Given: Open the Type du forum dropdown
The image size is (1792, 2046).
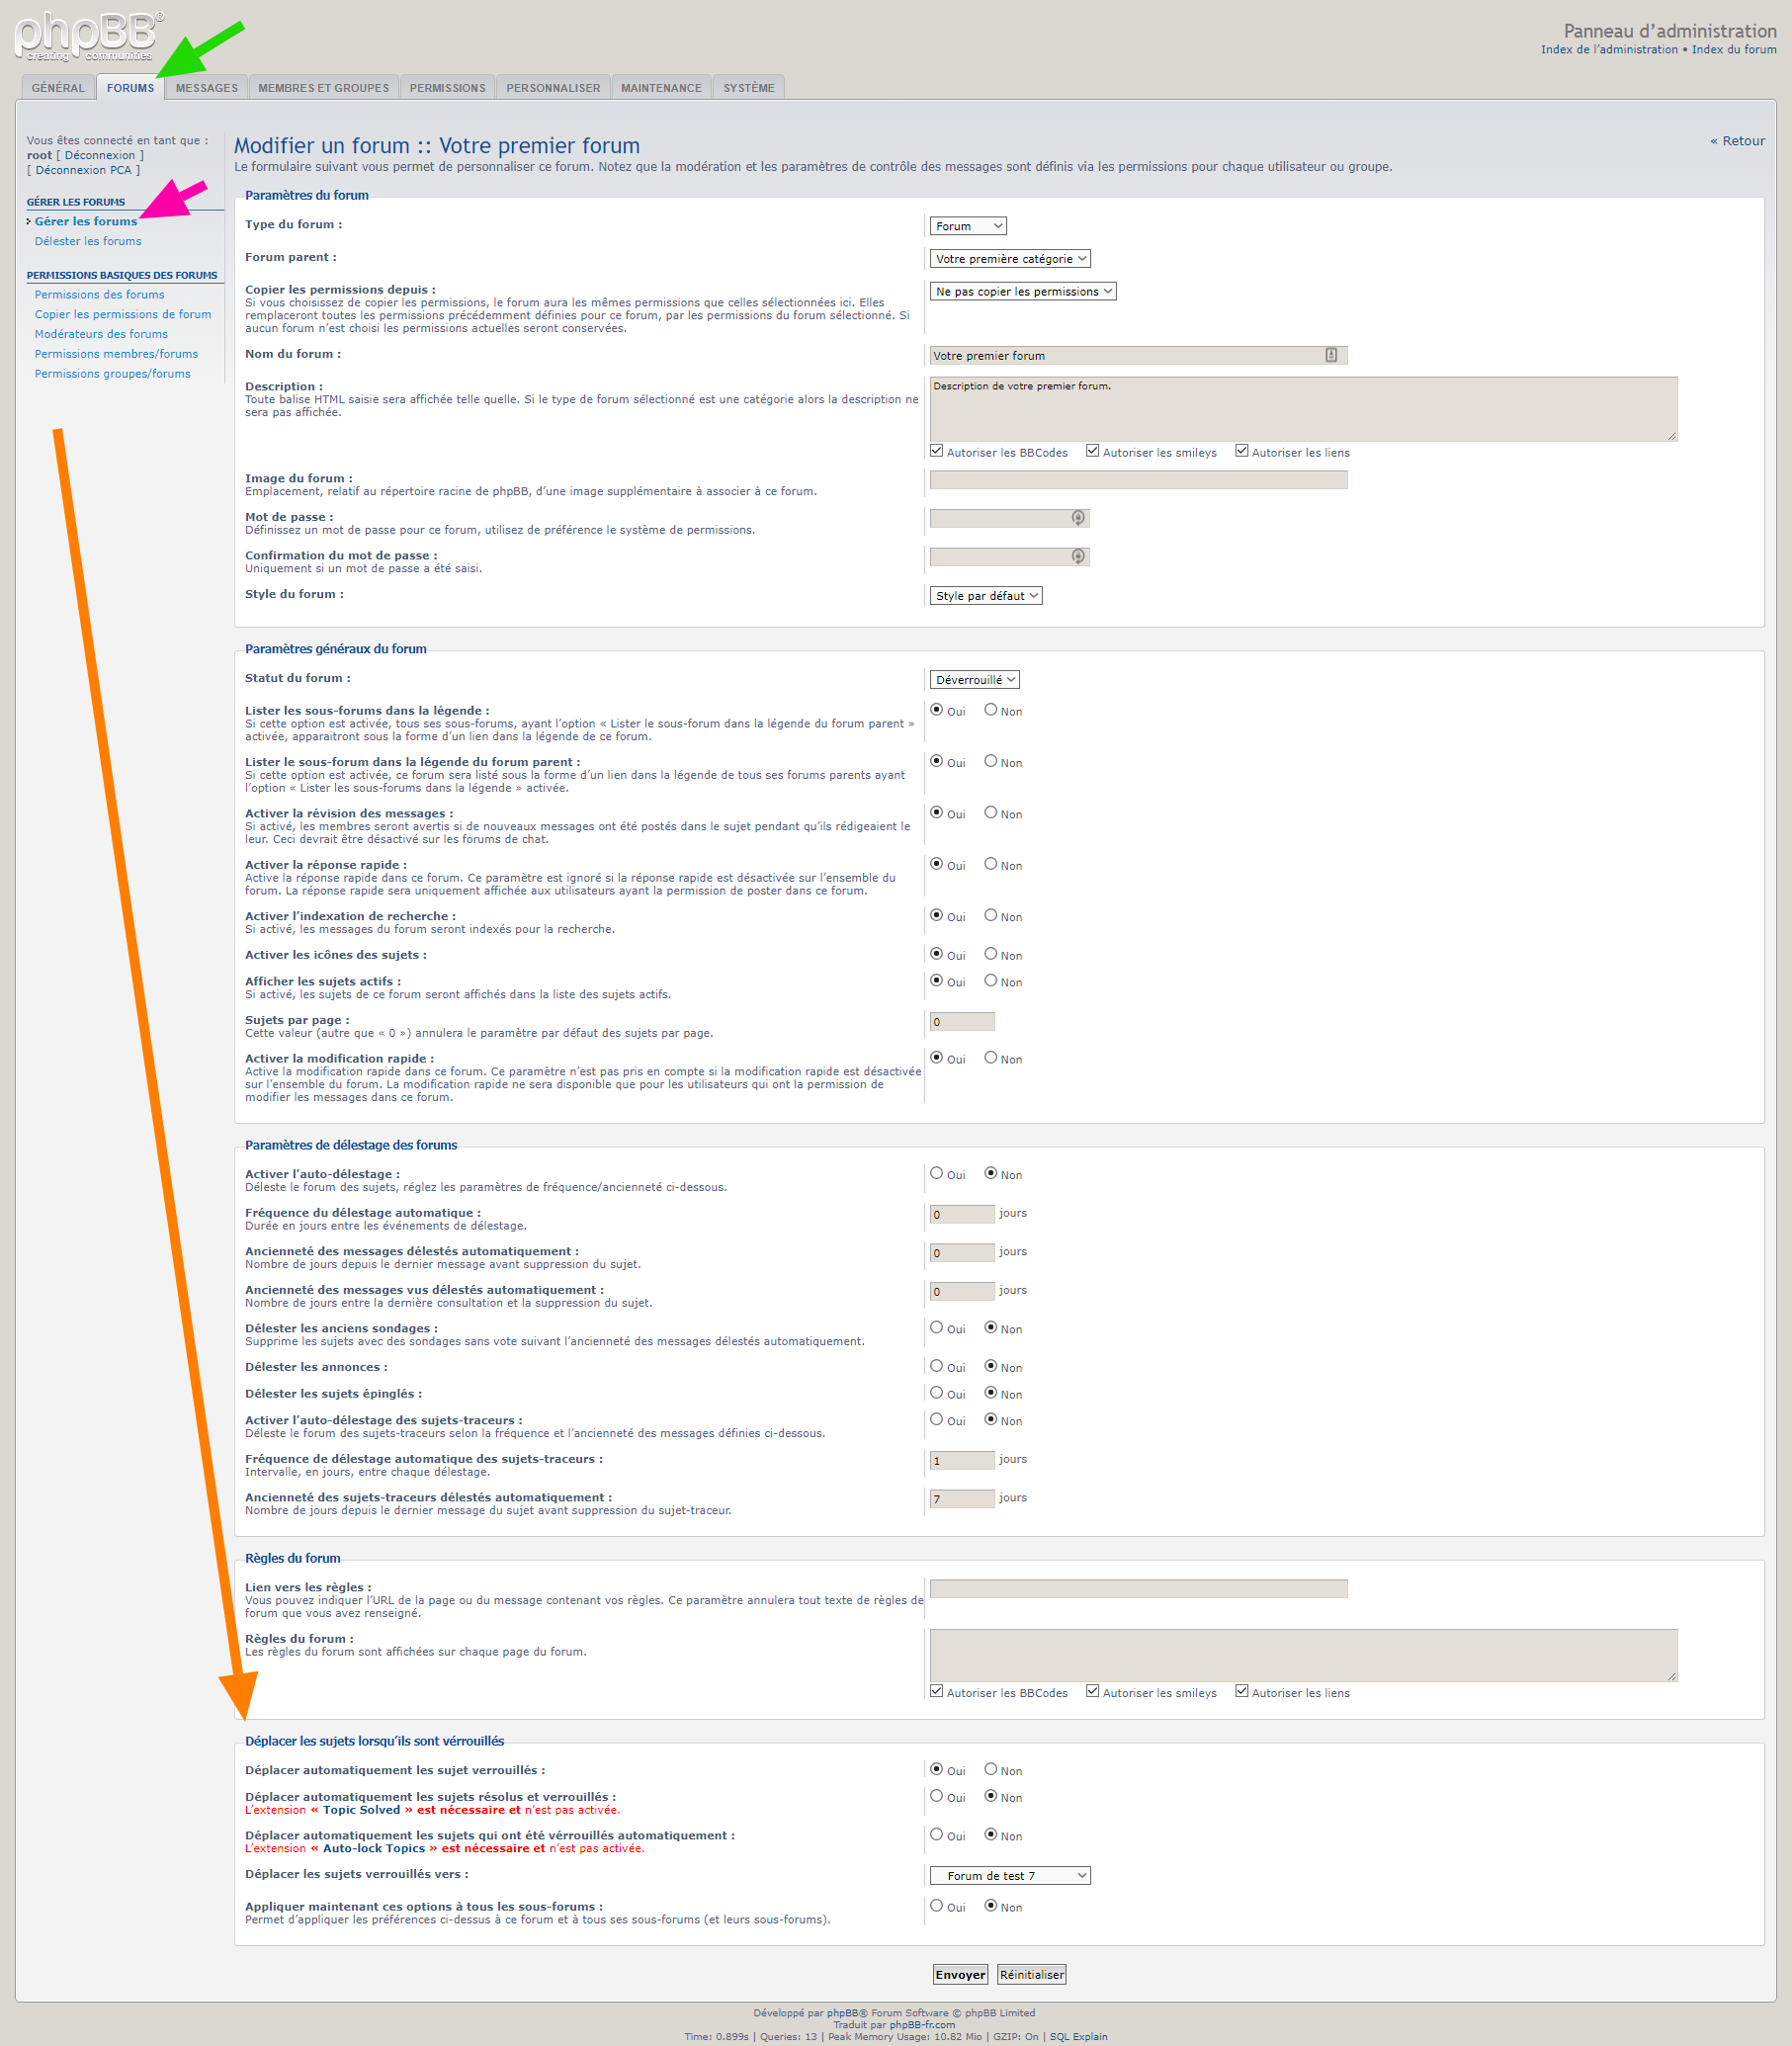Looking at the screenshot, I should coord(967,226).
